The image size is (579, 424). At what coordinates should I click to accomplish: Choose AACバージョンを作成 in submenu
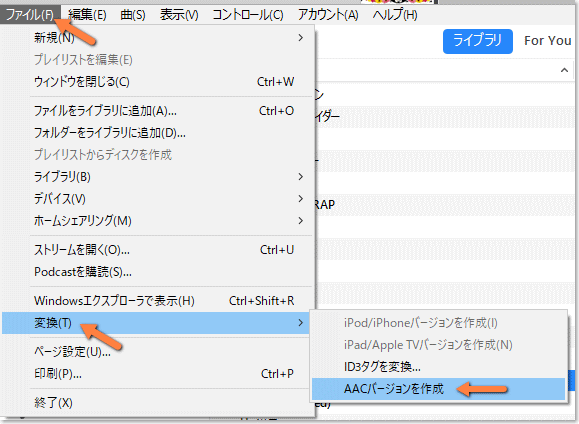click(439, 389)
